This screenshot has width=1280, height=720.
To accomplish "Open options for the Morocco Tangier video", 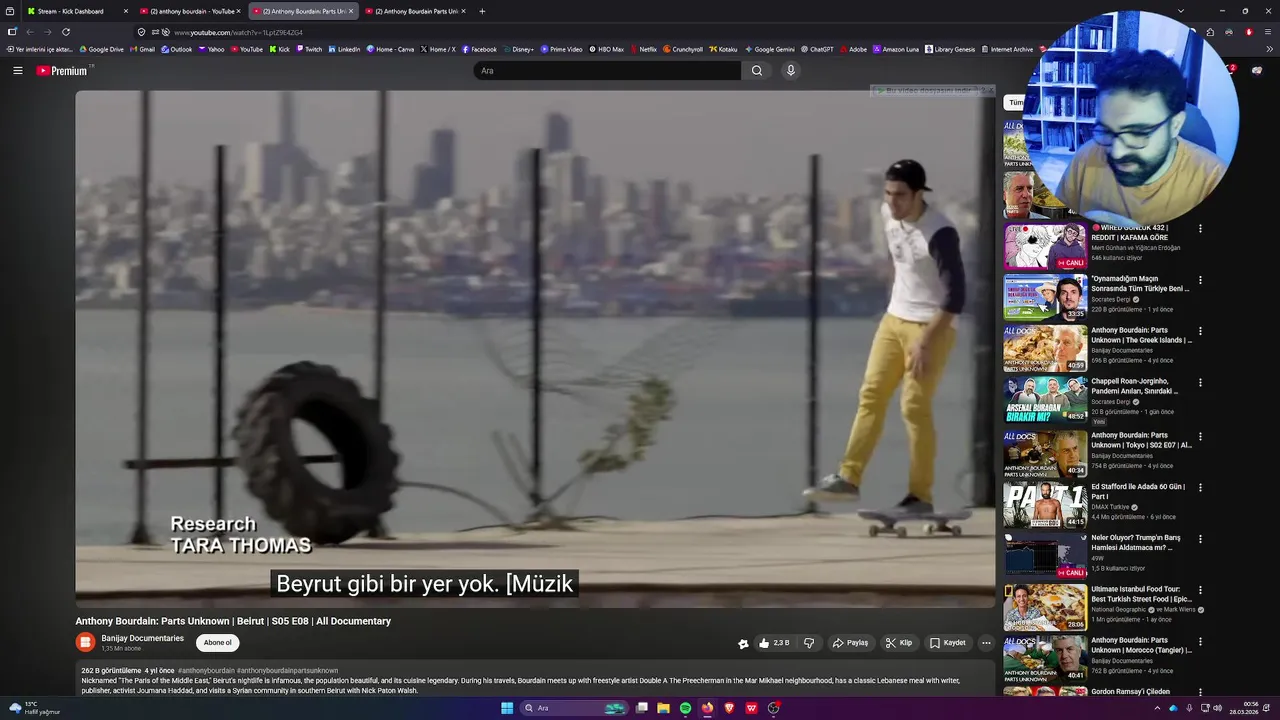I will 1201,641.
